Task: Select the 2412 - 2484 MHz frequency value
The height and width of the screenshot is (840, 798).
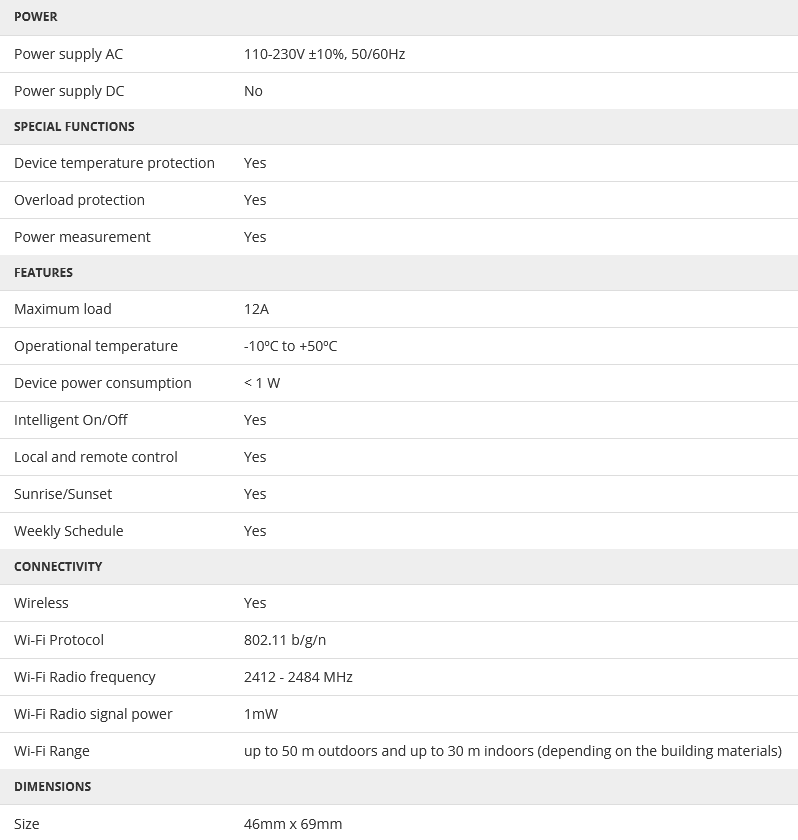Action: click(298, 677)
